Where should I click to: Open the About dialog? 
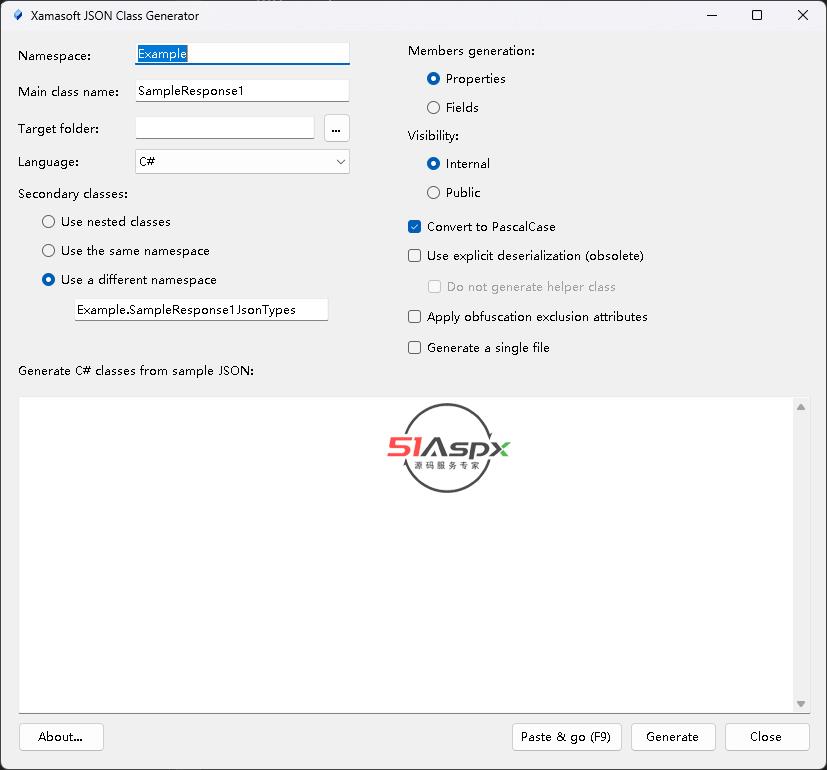61,737
